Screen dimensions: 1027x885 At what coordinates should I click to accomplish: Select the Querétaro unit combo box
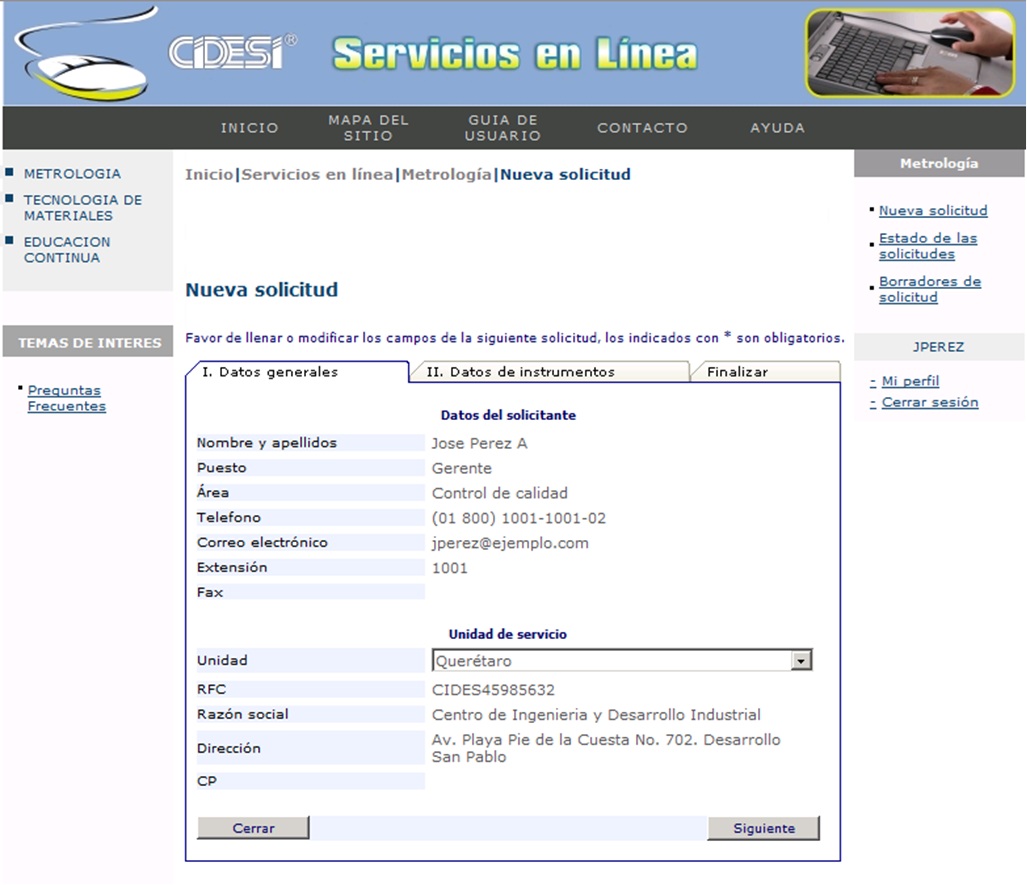pyautogui.click(x=610, y=661)
